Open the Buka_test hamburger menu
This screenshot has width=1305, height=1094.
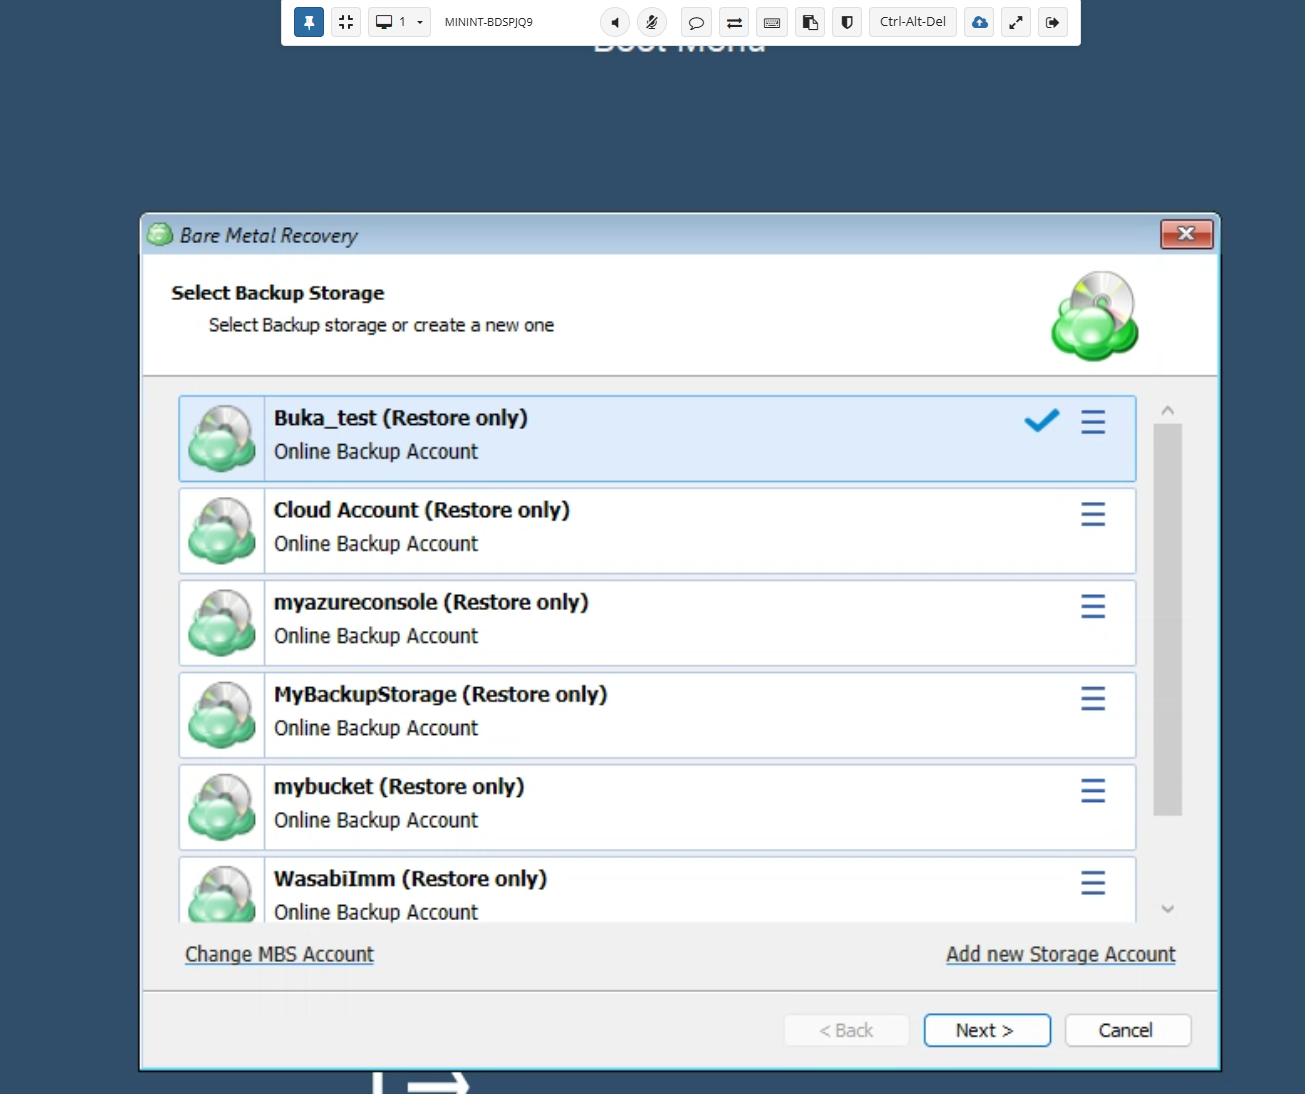coord(1093,422)
